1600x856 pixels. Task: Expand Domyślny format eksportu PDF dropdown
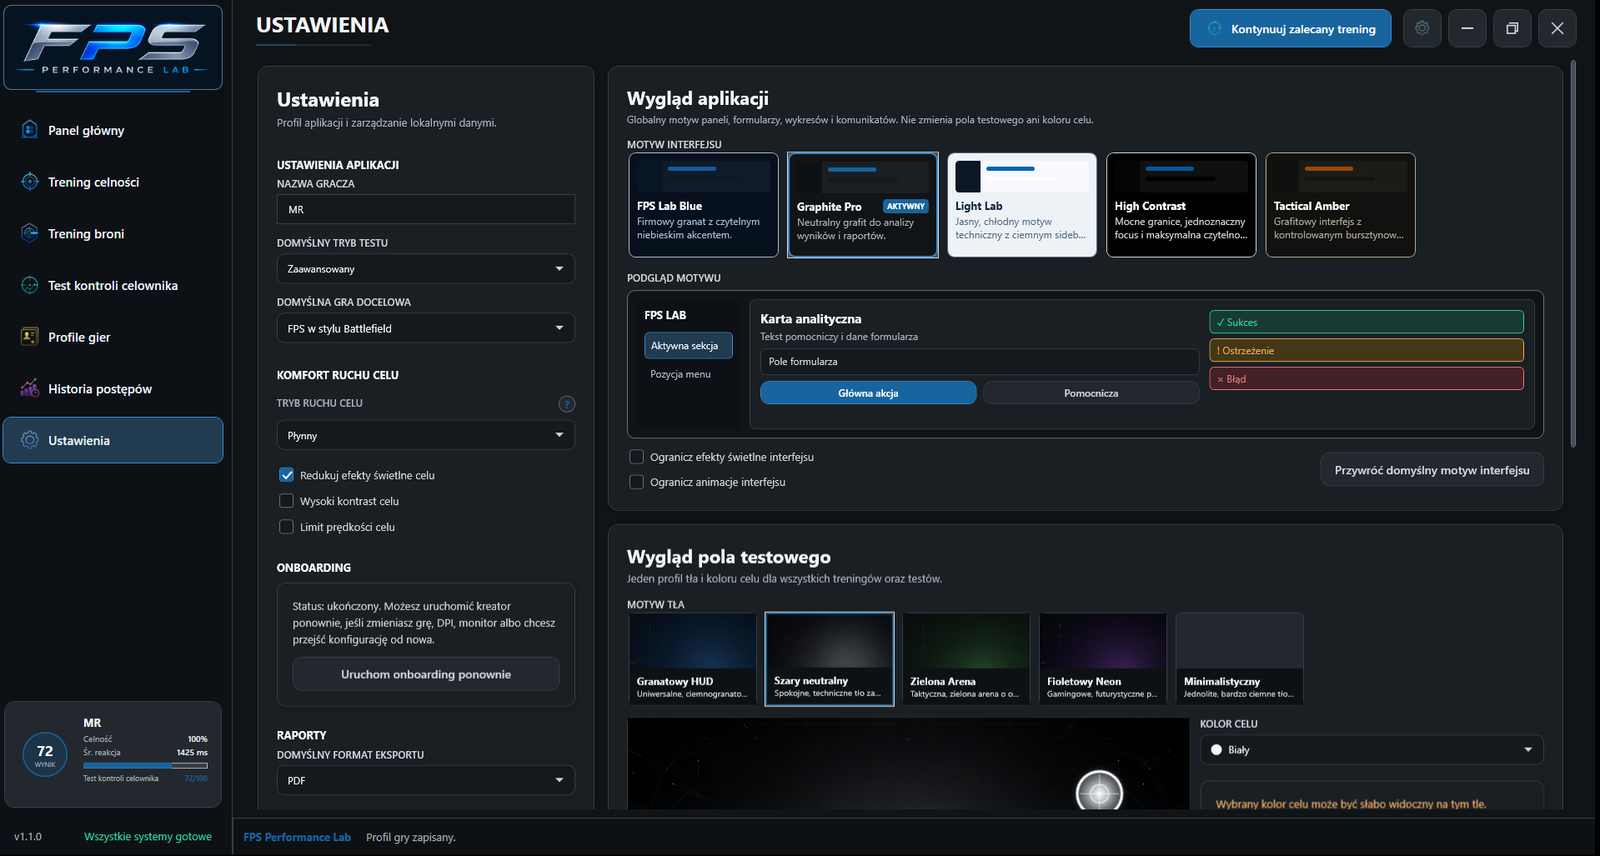click(426, 780)
